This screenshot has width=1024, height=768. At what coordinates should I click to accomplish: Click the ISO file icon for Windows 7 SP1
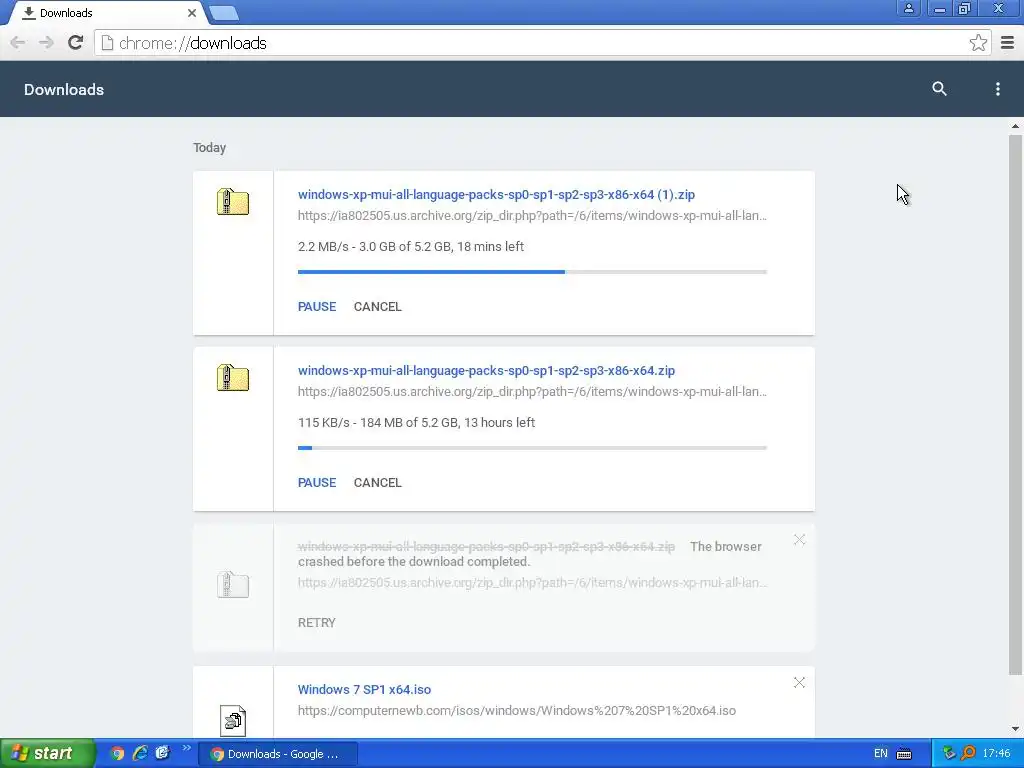233,720
